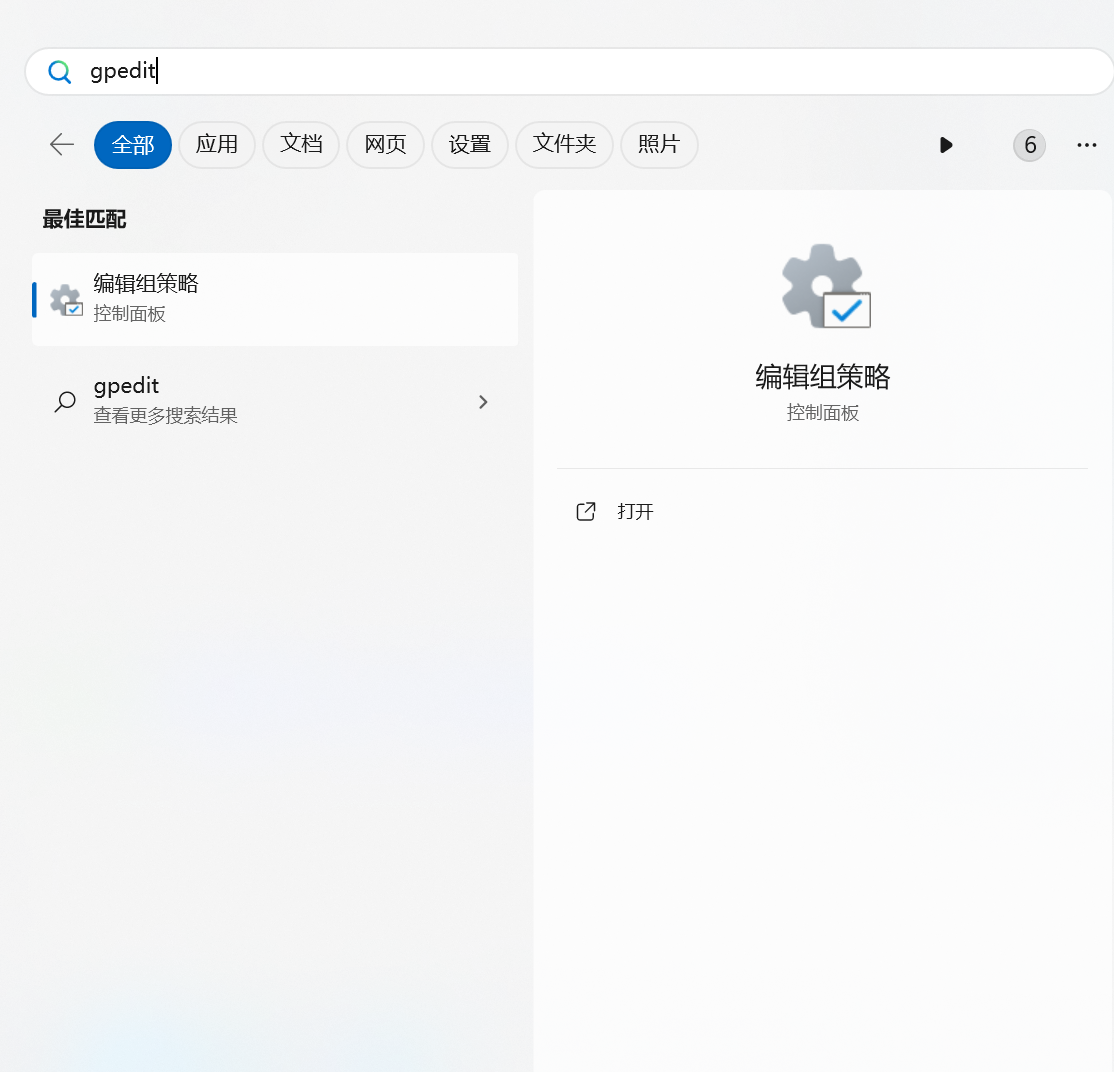Viewport: 1114px width, 1072px height.
Task: Select the 全部 filter tab
Action: (133, 145)
